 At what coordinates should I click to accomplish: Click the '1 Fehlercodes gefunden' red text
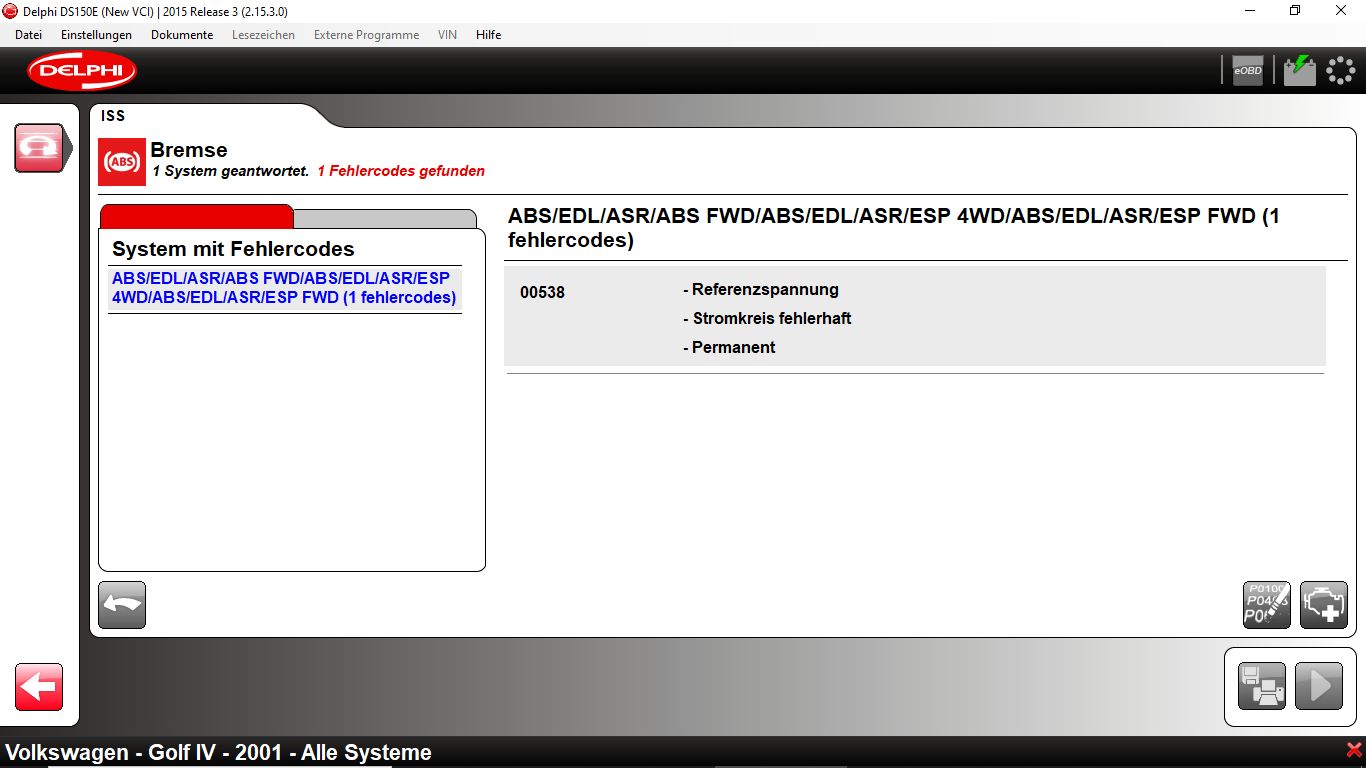click(401, 171)
